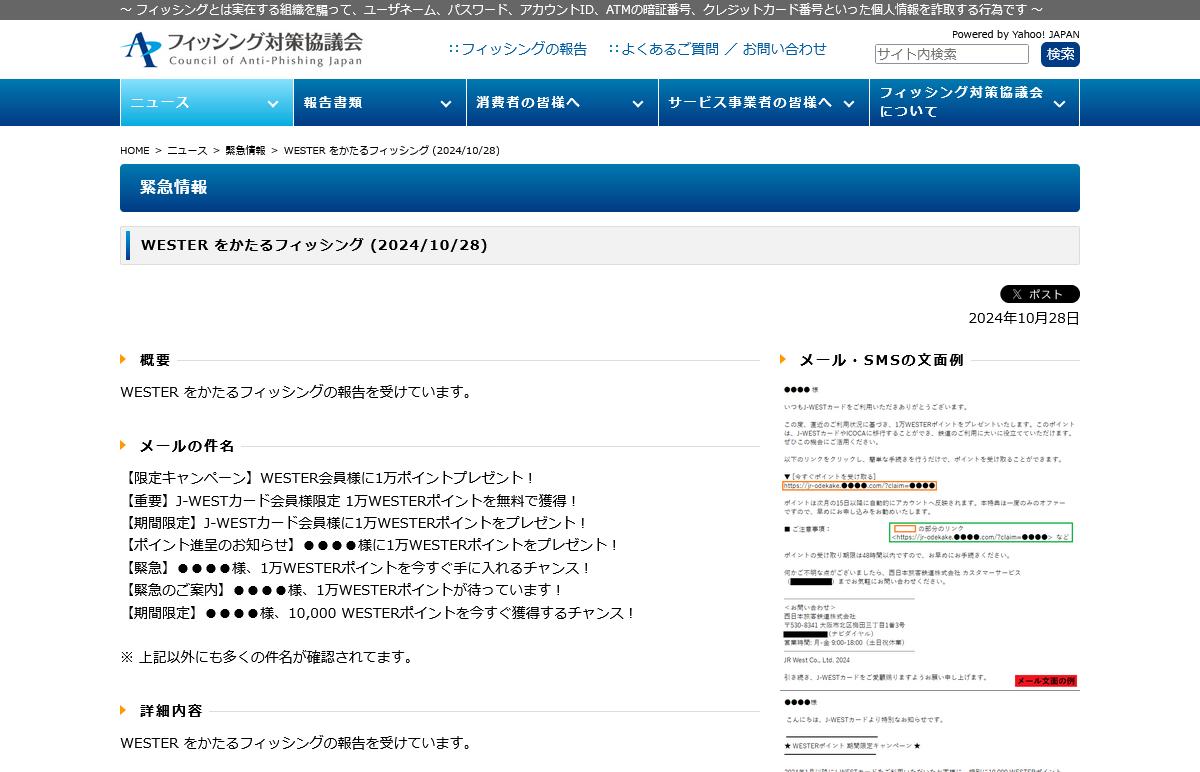Select the メールの件名 section heading
The height and width of the screenshot is (772, 1200).
187,446
